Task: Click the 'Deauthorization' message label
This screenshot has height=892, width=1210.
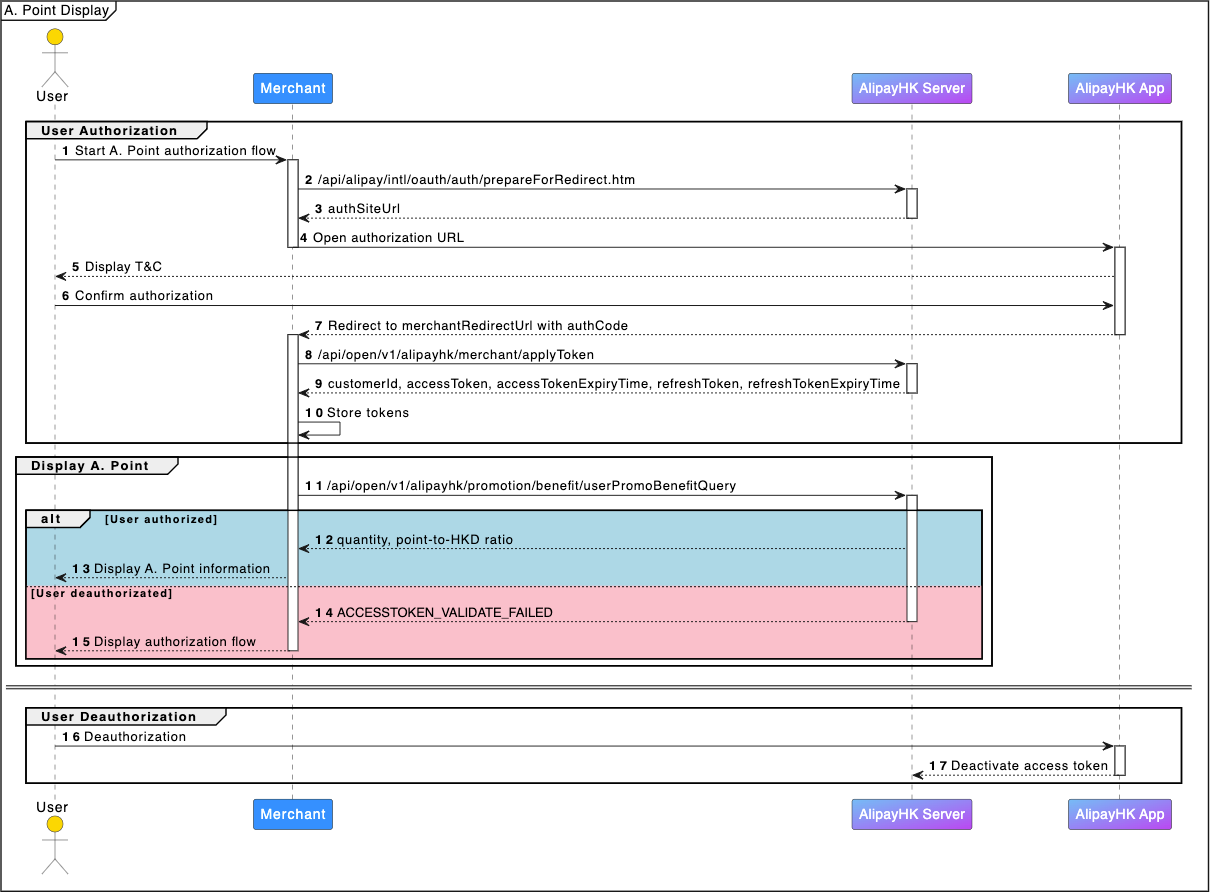Action: [135, 737]
